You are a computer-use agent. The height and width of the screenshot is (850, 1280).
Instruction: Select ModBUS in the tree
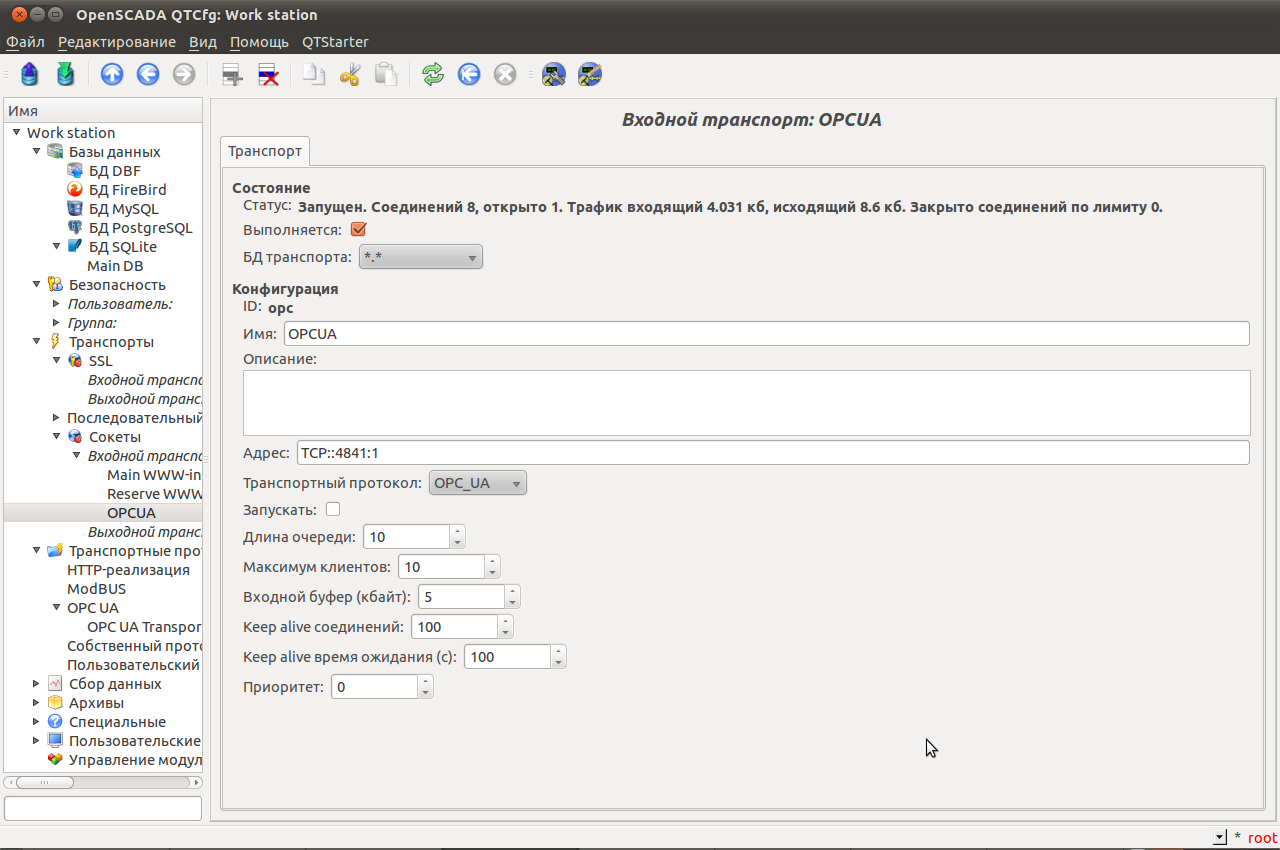96,589
